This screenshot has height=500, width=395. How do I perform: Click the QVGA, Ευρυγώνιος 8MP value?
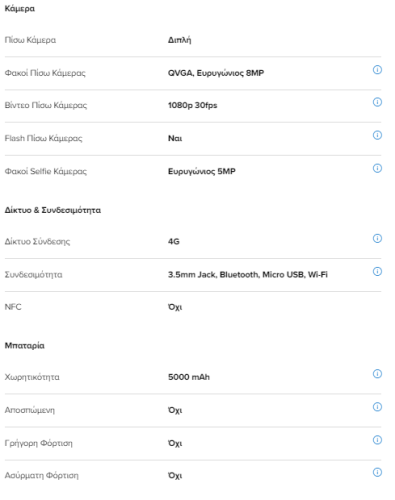pyautogui.click(x=216, y=73)
